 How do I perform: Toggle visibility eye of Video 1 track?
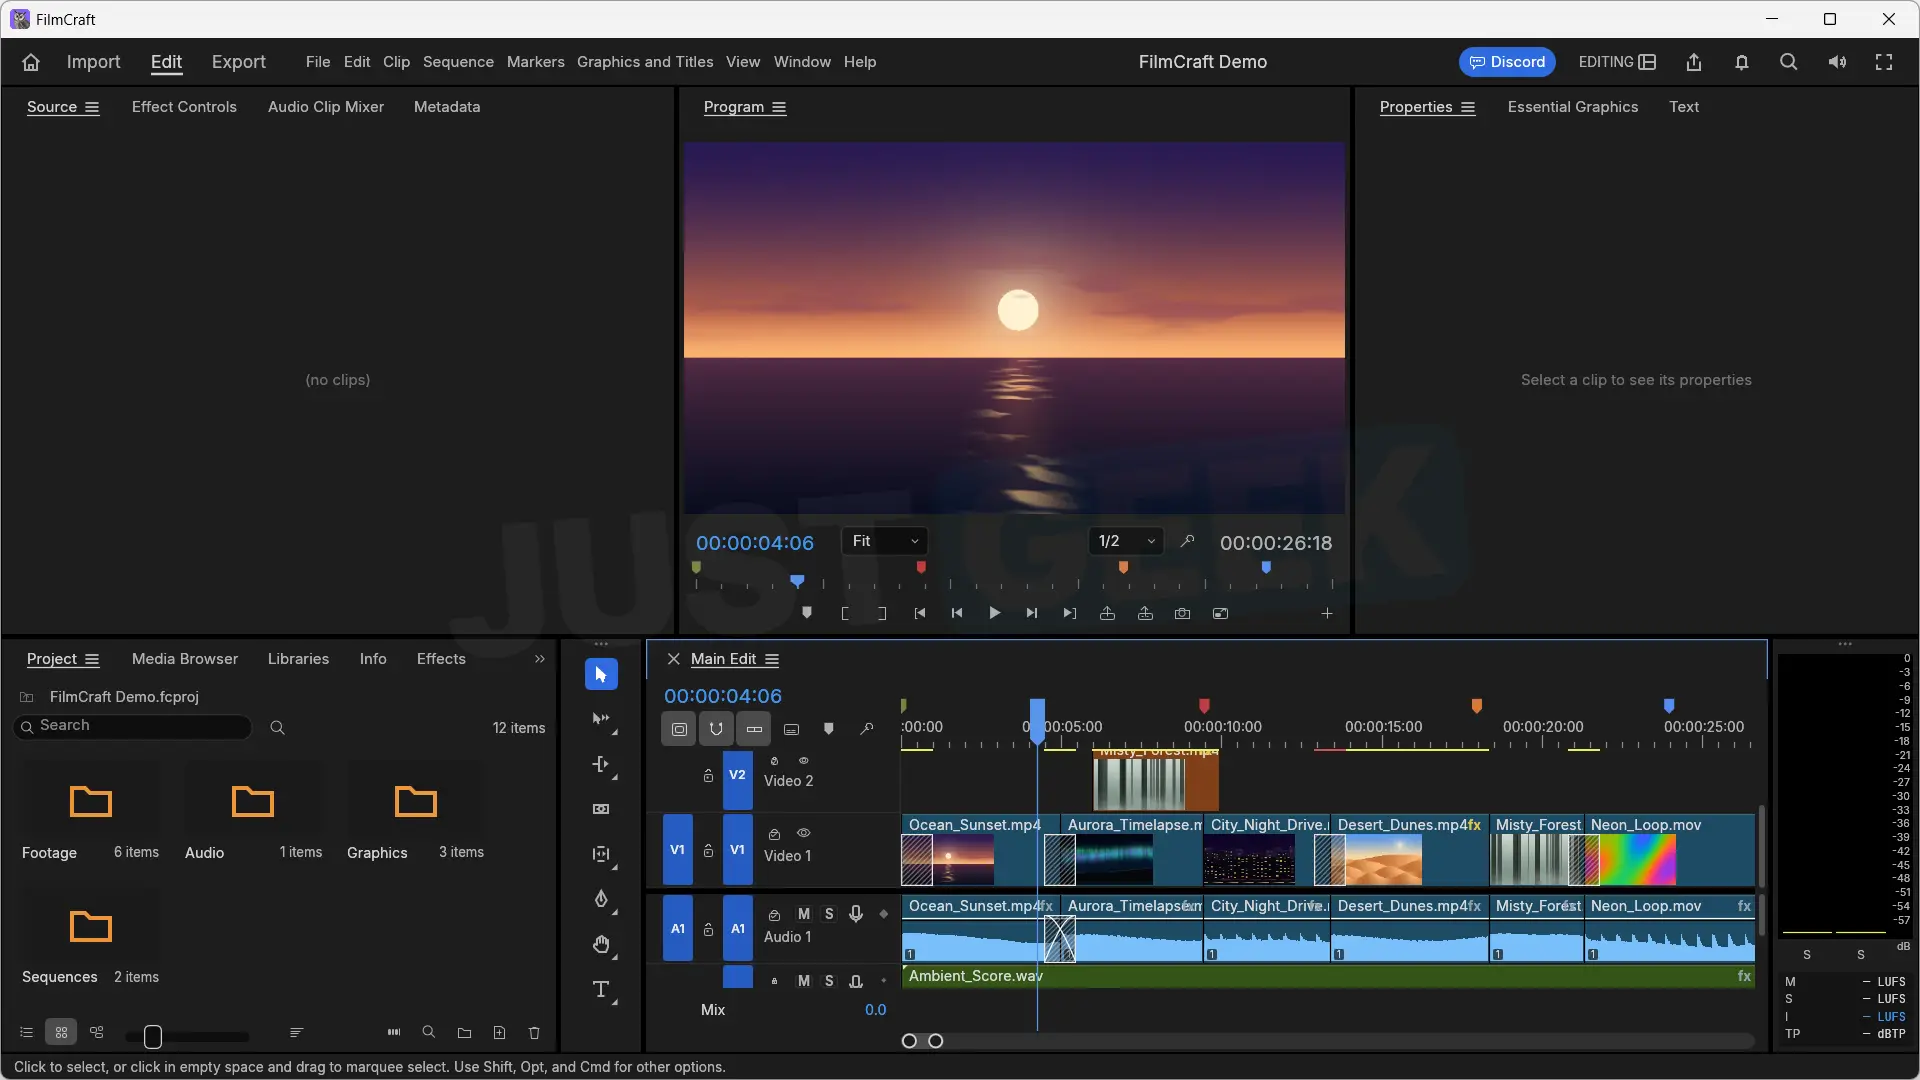(x=803, y=833)
